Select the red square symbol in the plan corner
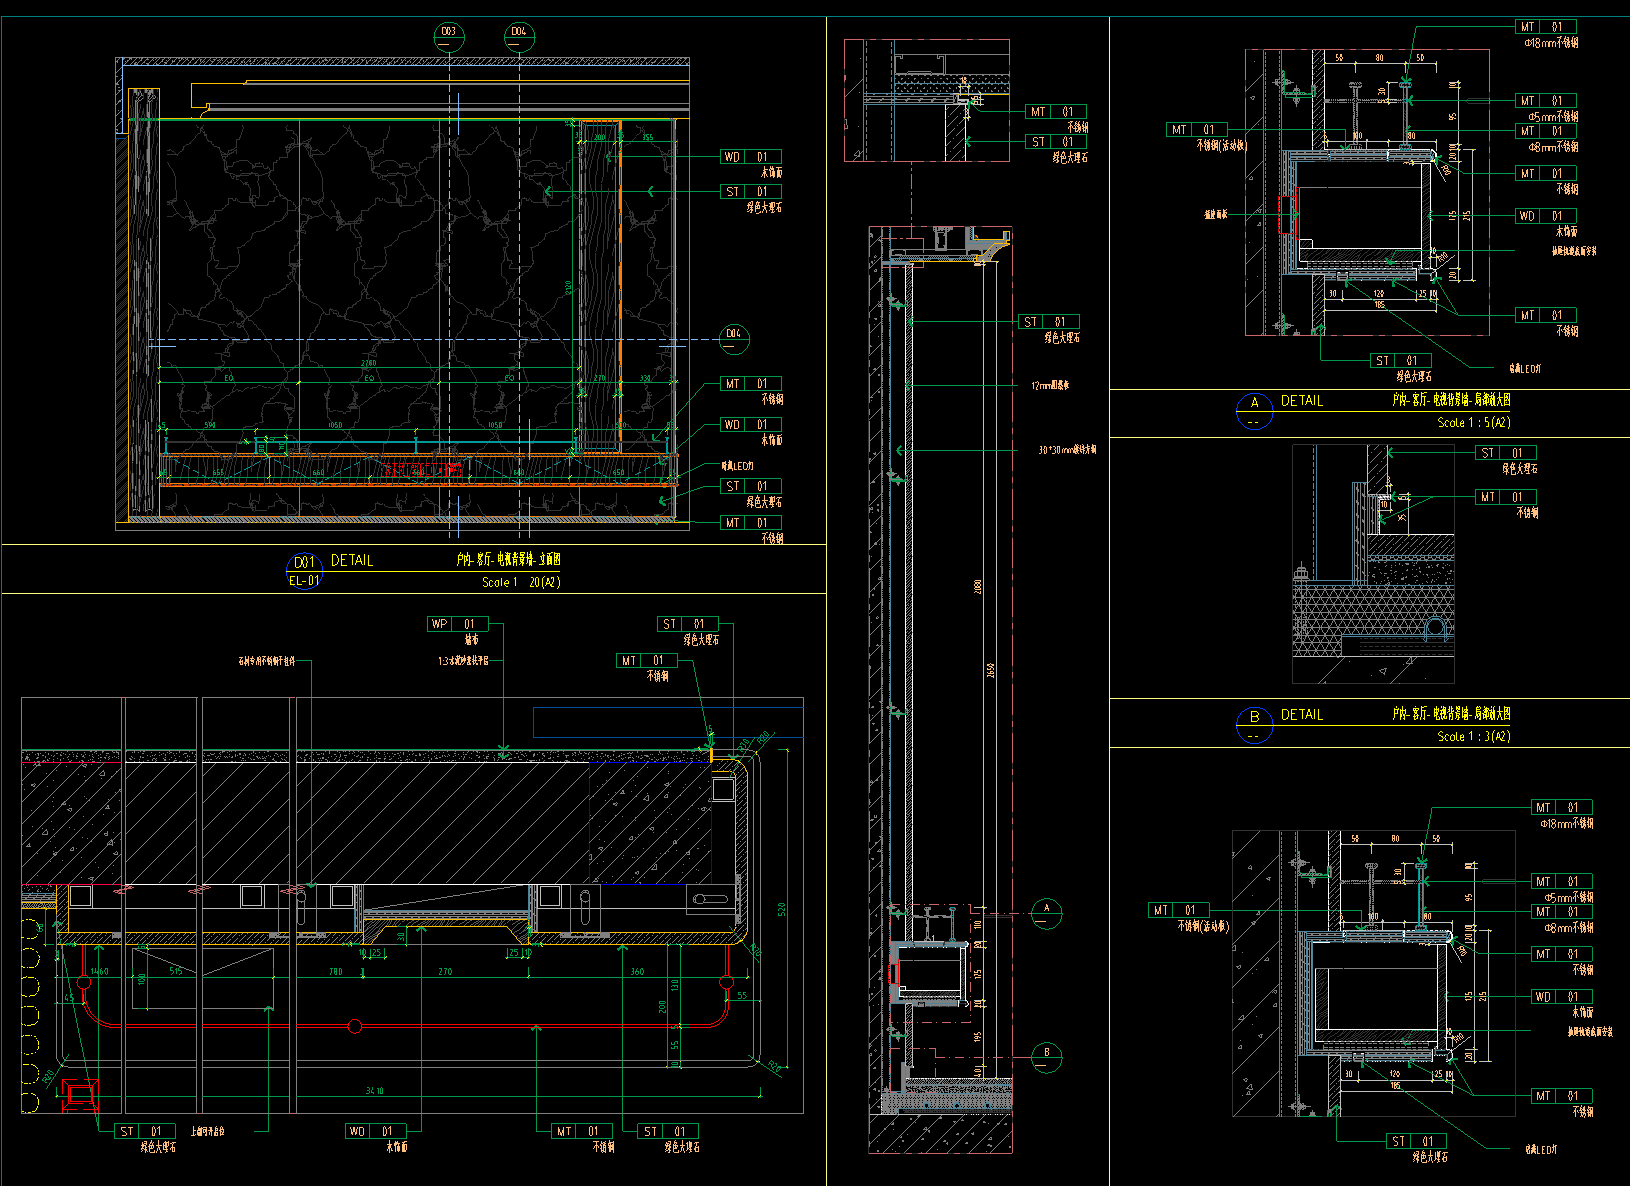1630x1186 pixels. pyautogui.click(x=80, y=1095)
